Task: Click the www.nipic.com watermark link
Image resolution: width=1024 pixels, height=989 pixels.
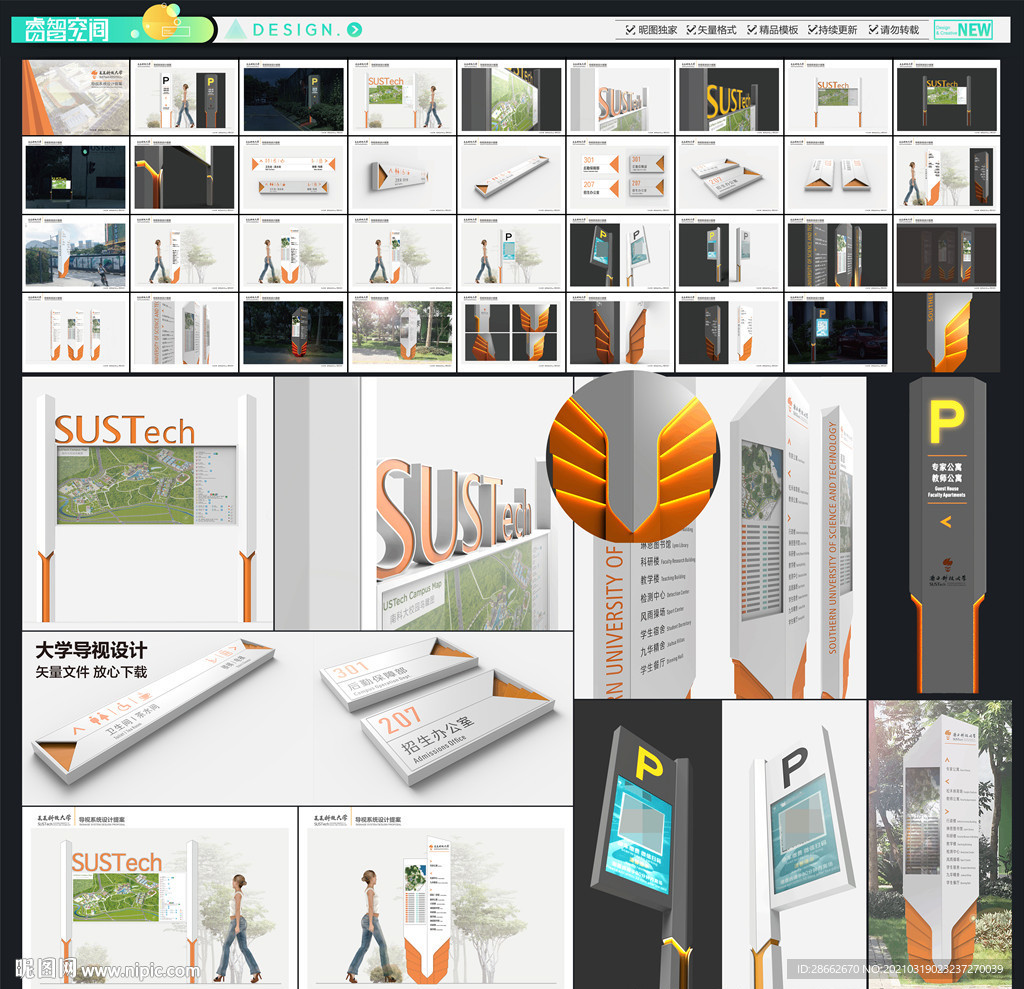Action: pos(140,971)
